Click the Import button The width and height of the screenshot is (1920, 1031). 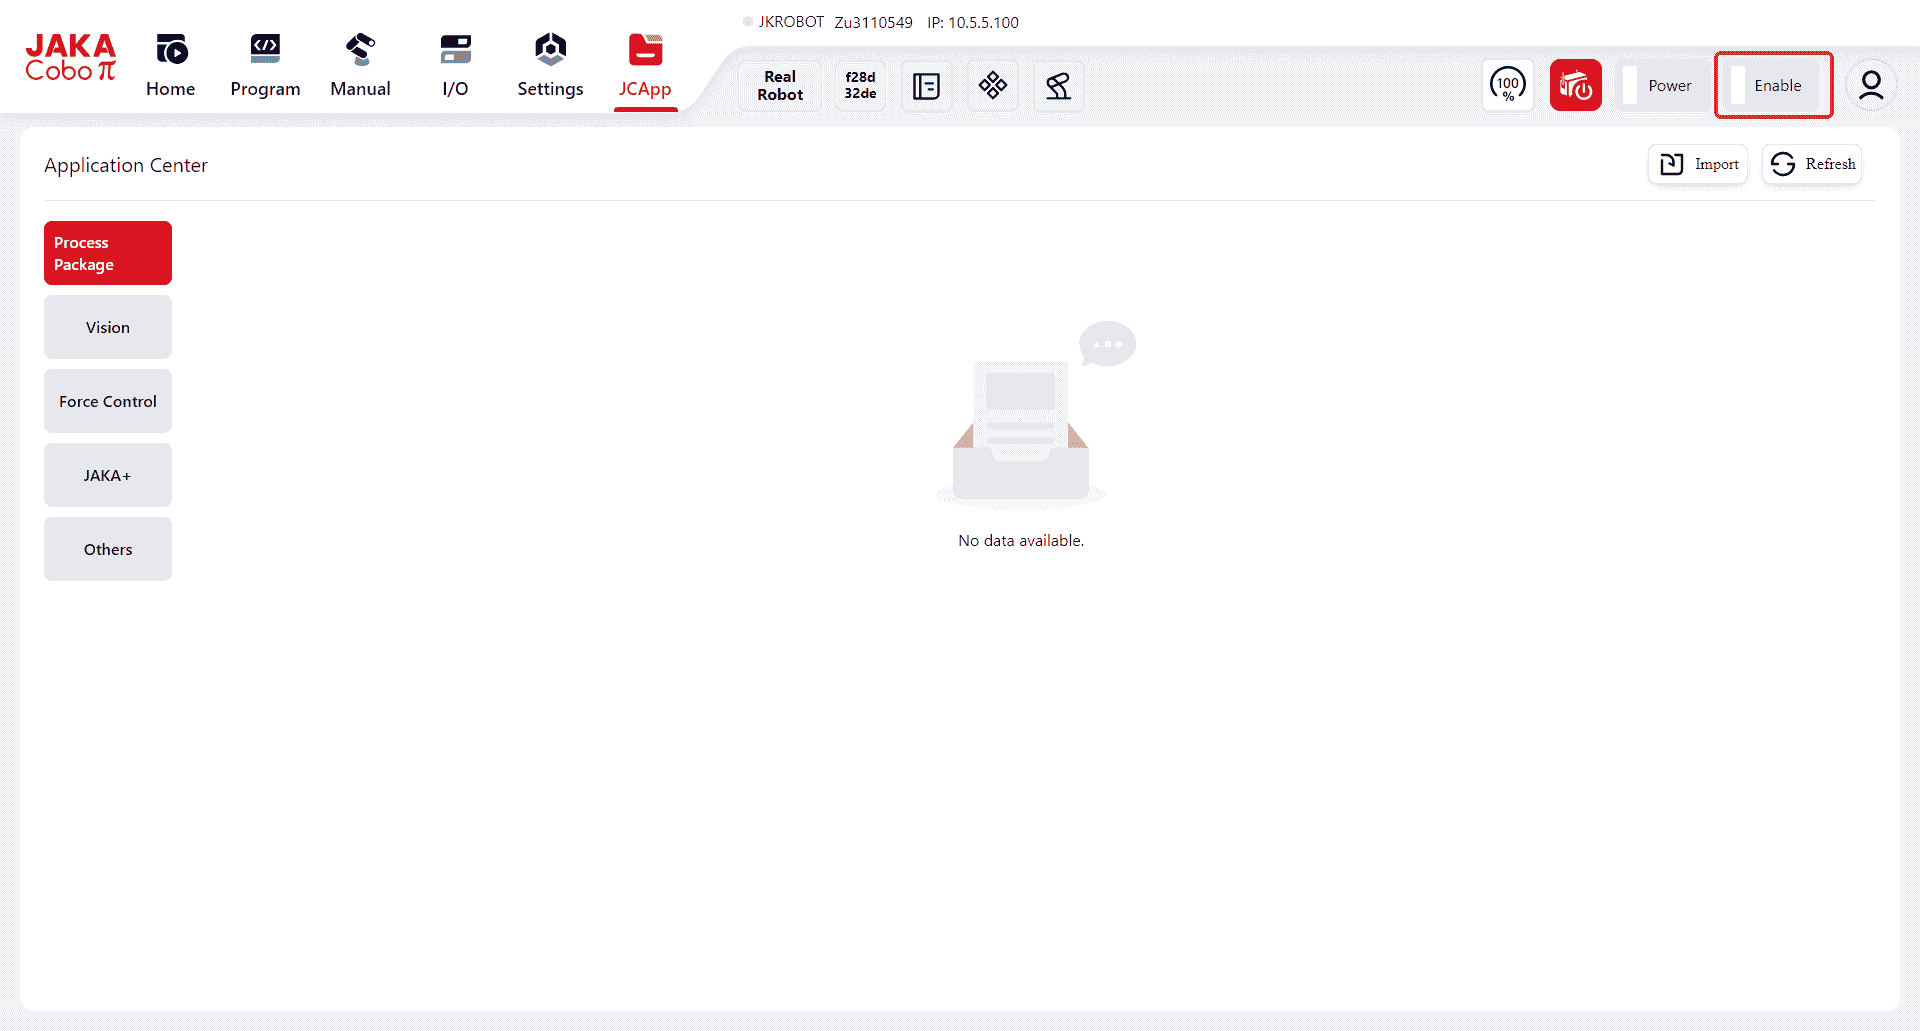click(1698, 164)
